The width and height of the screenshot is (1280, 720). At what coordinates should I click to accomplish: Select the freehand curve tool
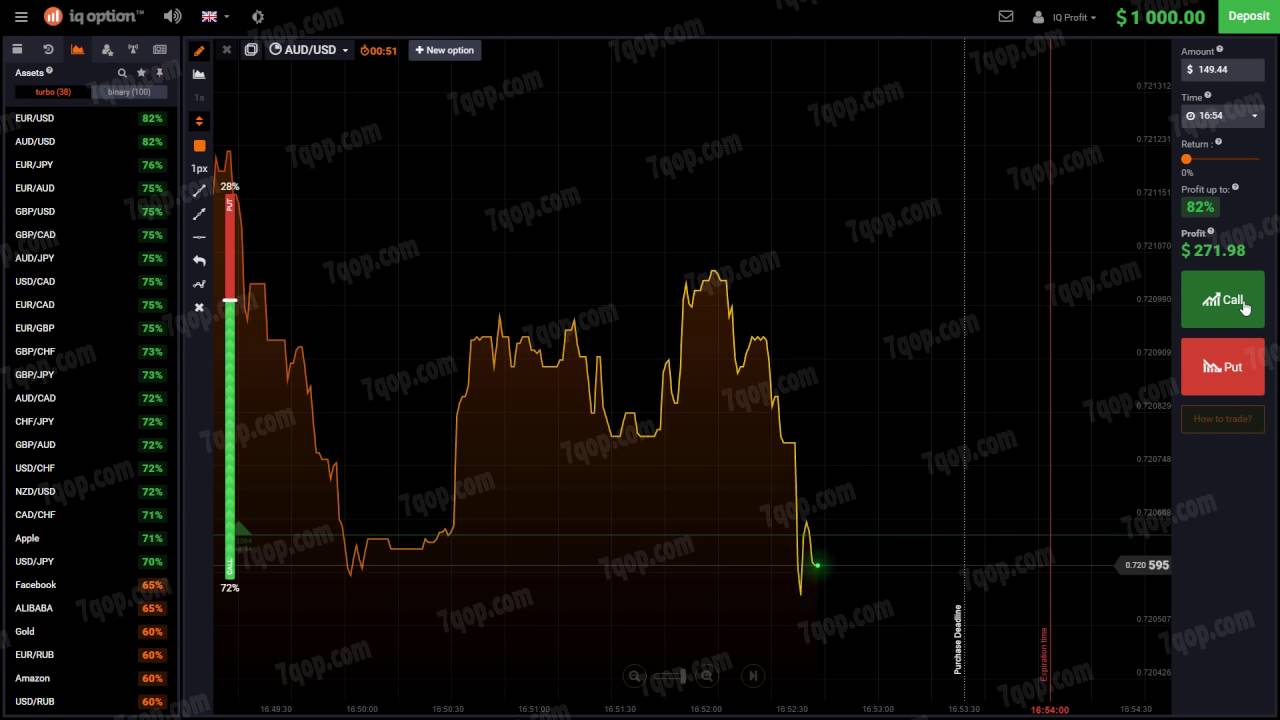point(199,284)
